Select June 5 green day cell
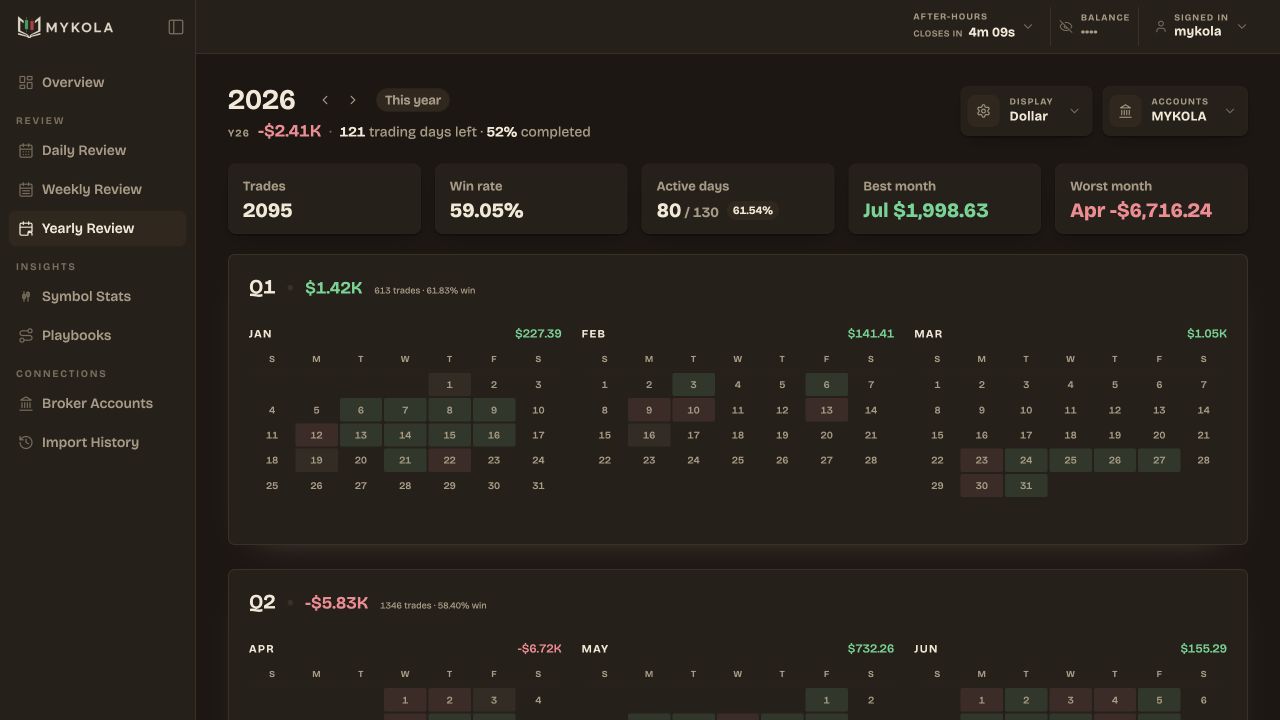Screen dimensions: 1280x720 1159,700
